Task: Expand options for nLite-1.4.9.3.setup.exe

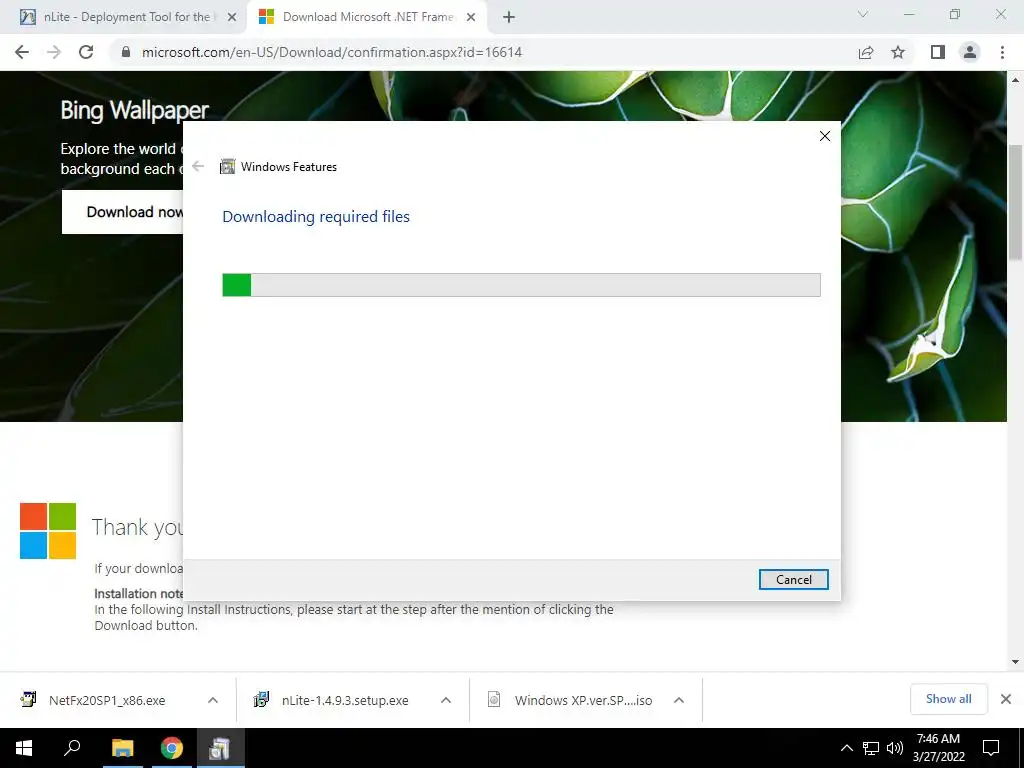Action: 446,700
